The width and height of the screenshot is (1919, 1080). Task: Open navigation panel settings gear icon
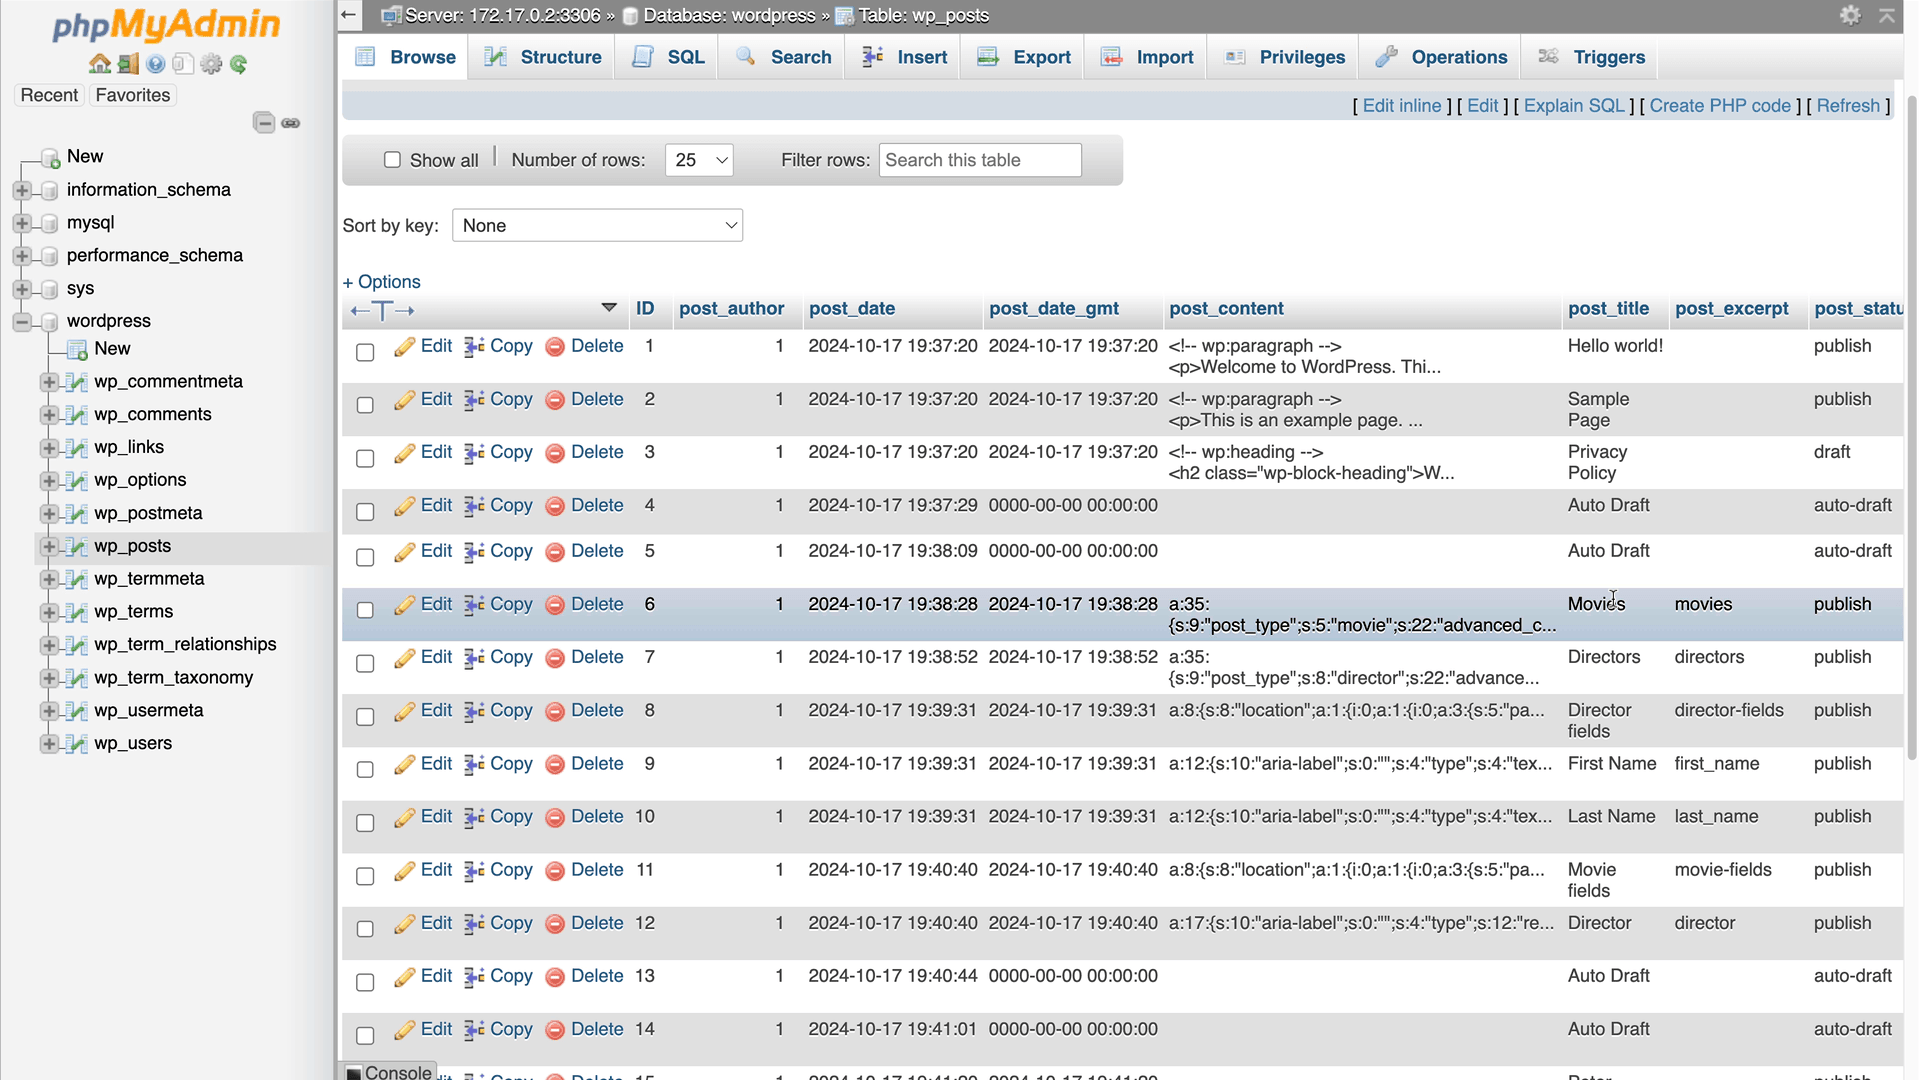(x=211, y=64)
